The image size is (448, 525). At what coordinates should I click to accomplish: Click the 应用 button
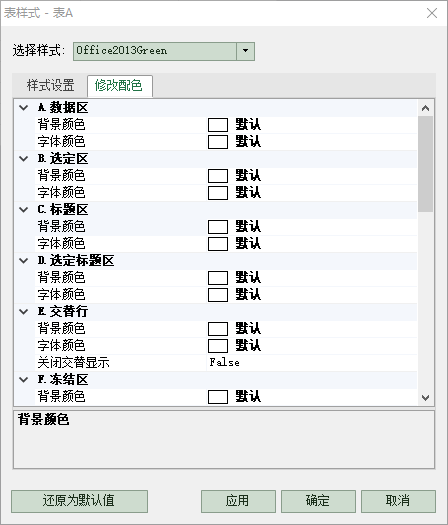click(x=238, y=501)
